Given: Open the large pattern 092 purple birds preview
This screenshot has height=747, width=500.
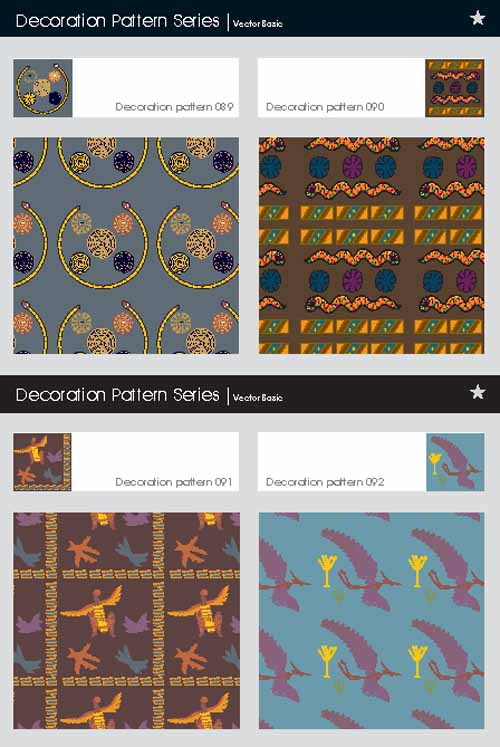Looking at the screenshot, I should (x=371, y=621).
